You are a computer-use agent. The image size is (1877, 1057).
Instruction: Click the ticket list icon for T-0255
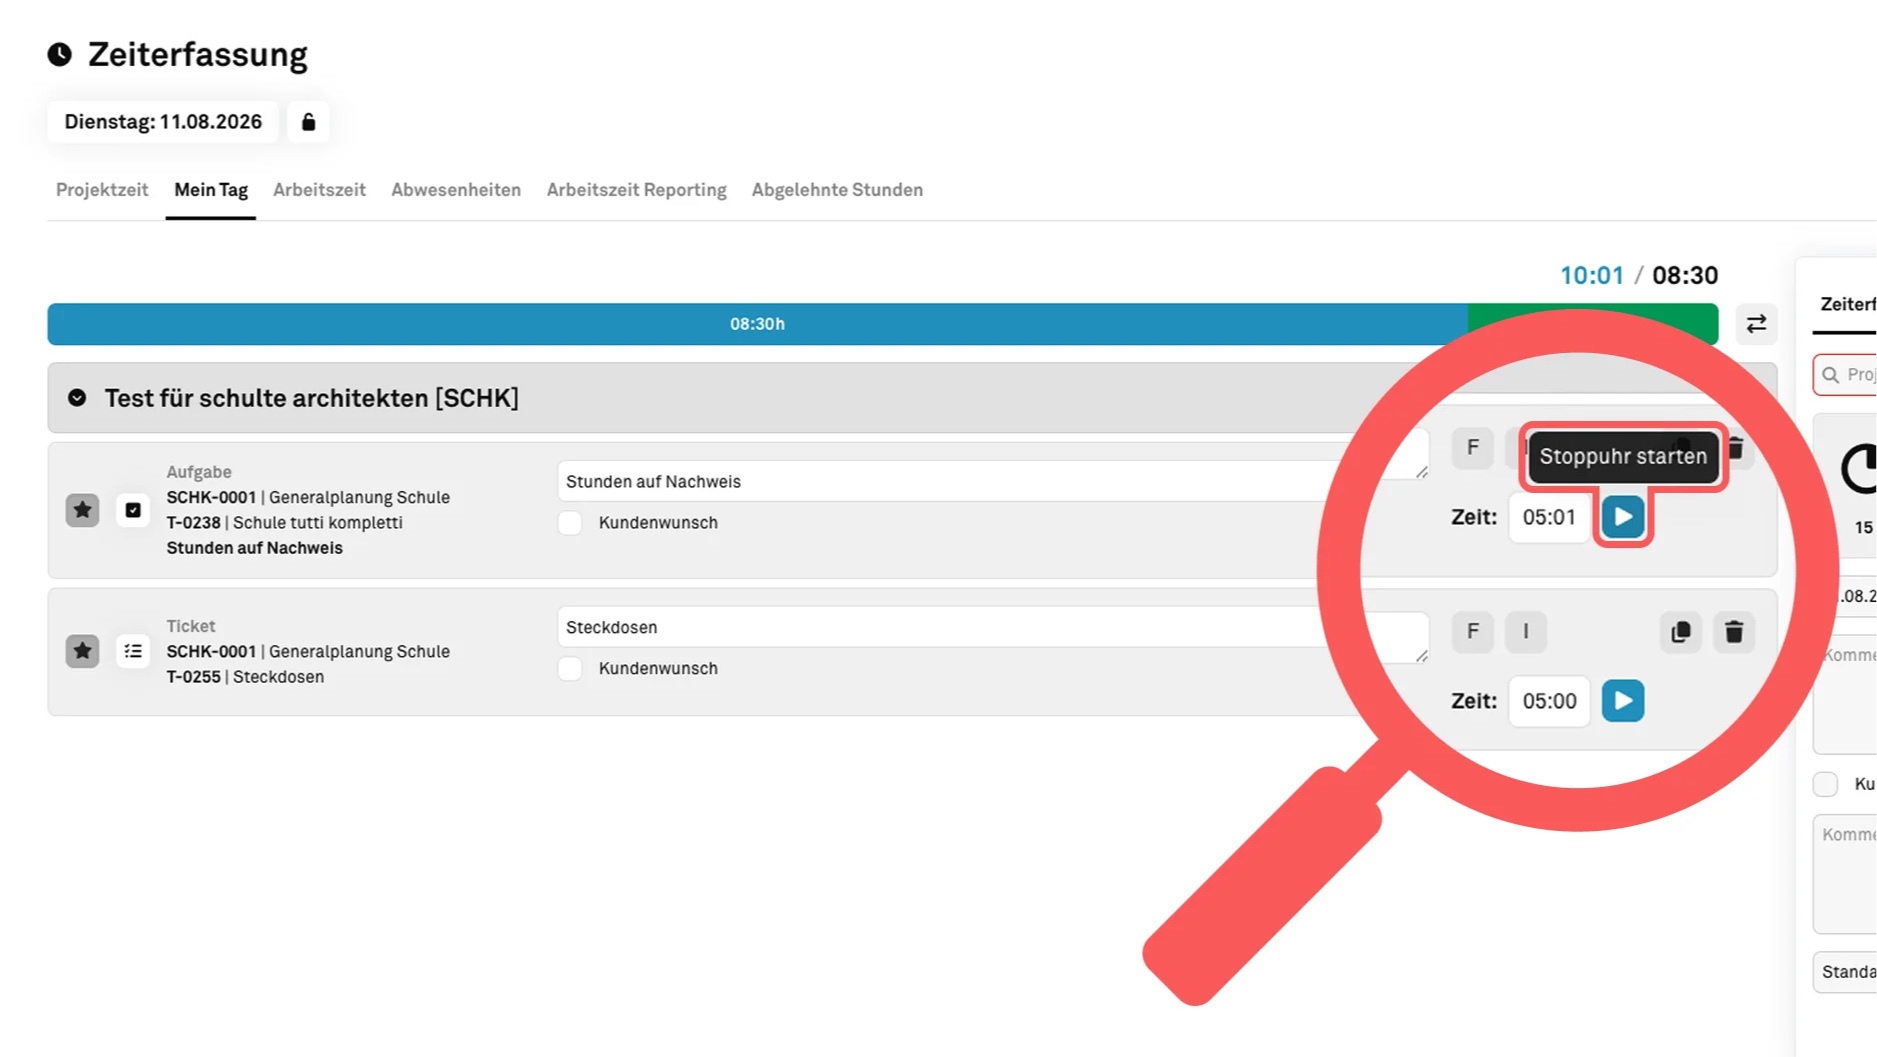click(133, 651)
